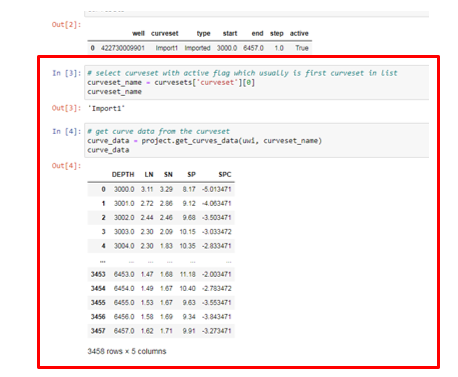Viewport: 458px width, 377px height.
Task: Click the step value 1.0
Action: pyautogui.click(x=279, y=48)
